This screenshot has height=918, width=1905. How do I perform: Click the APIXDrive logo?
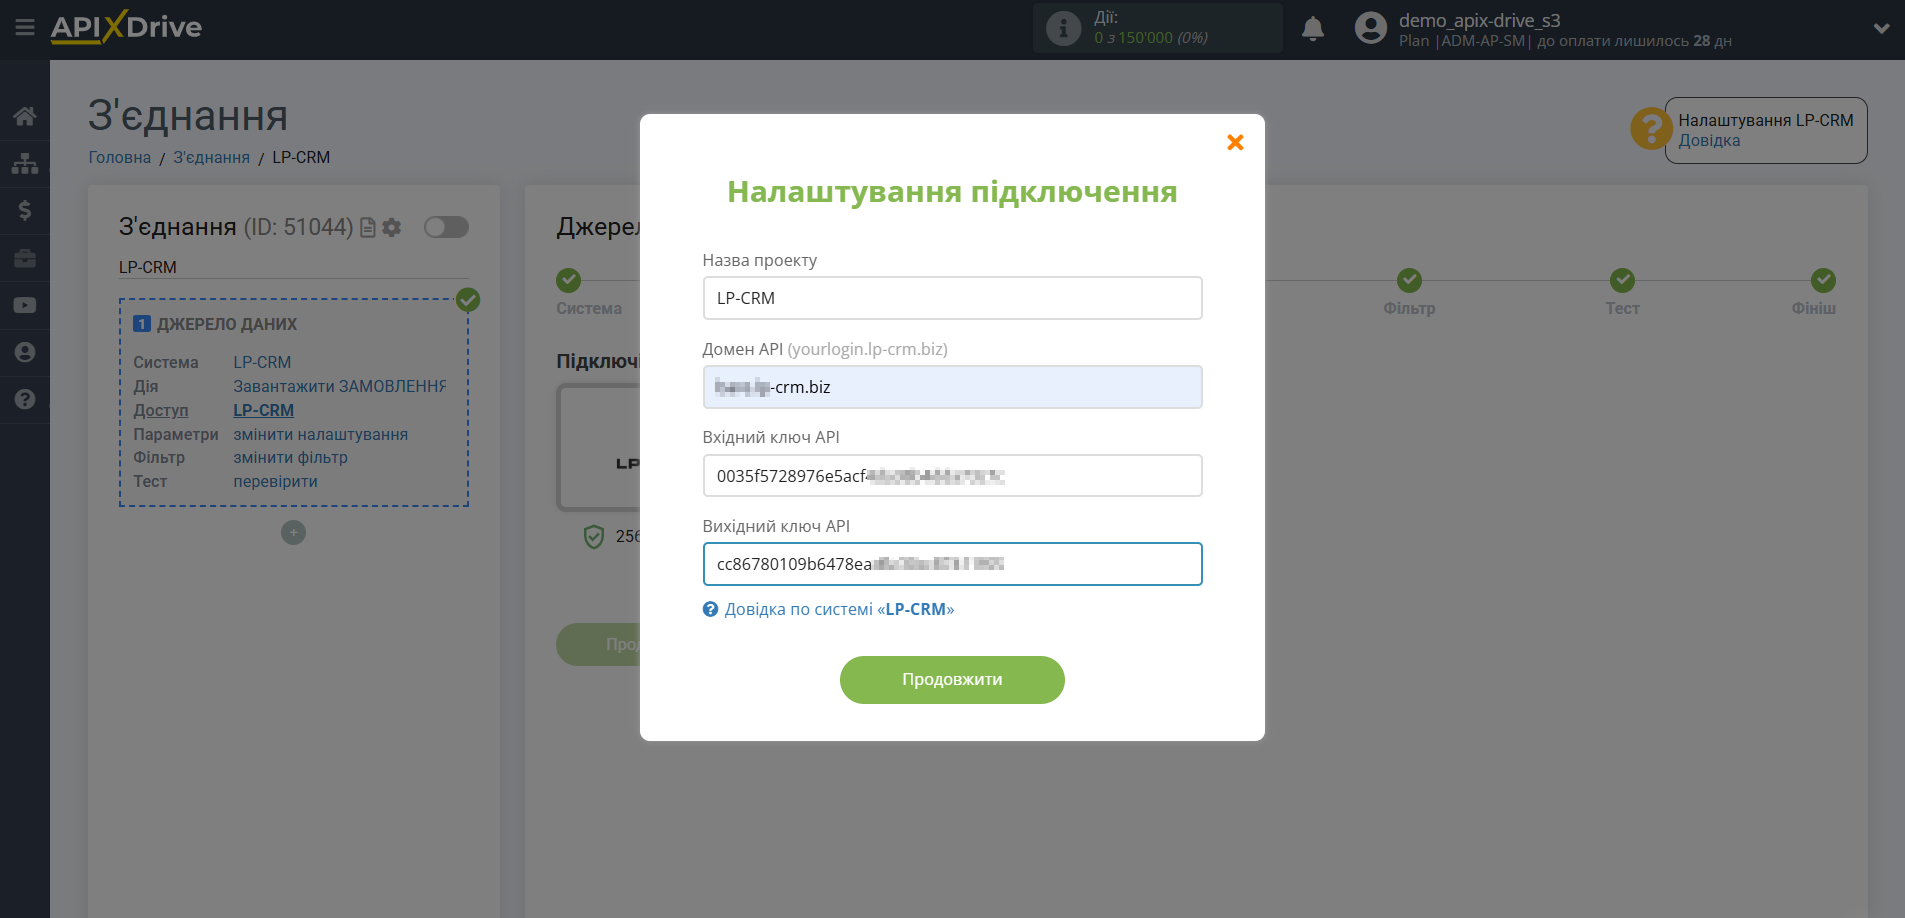[126, 27]
